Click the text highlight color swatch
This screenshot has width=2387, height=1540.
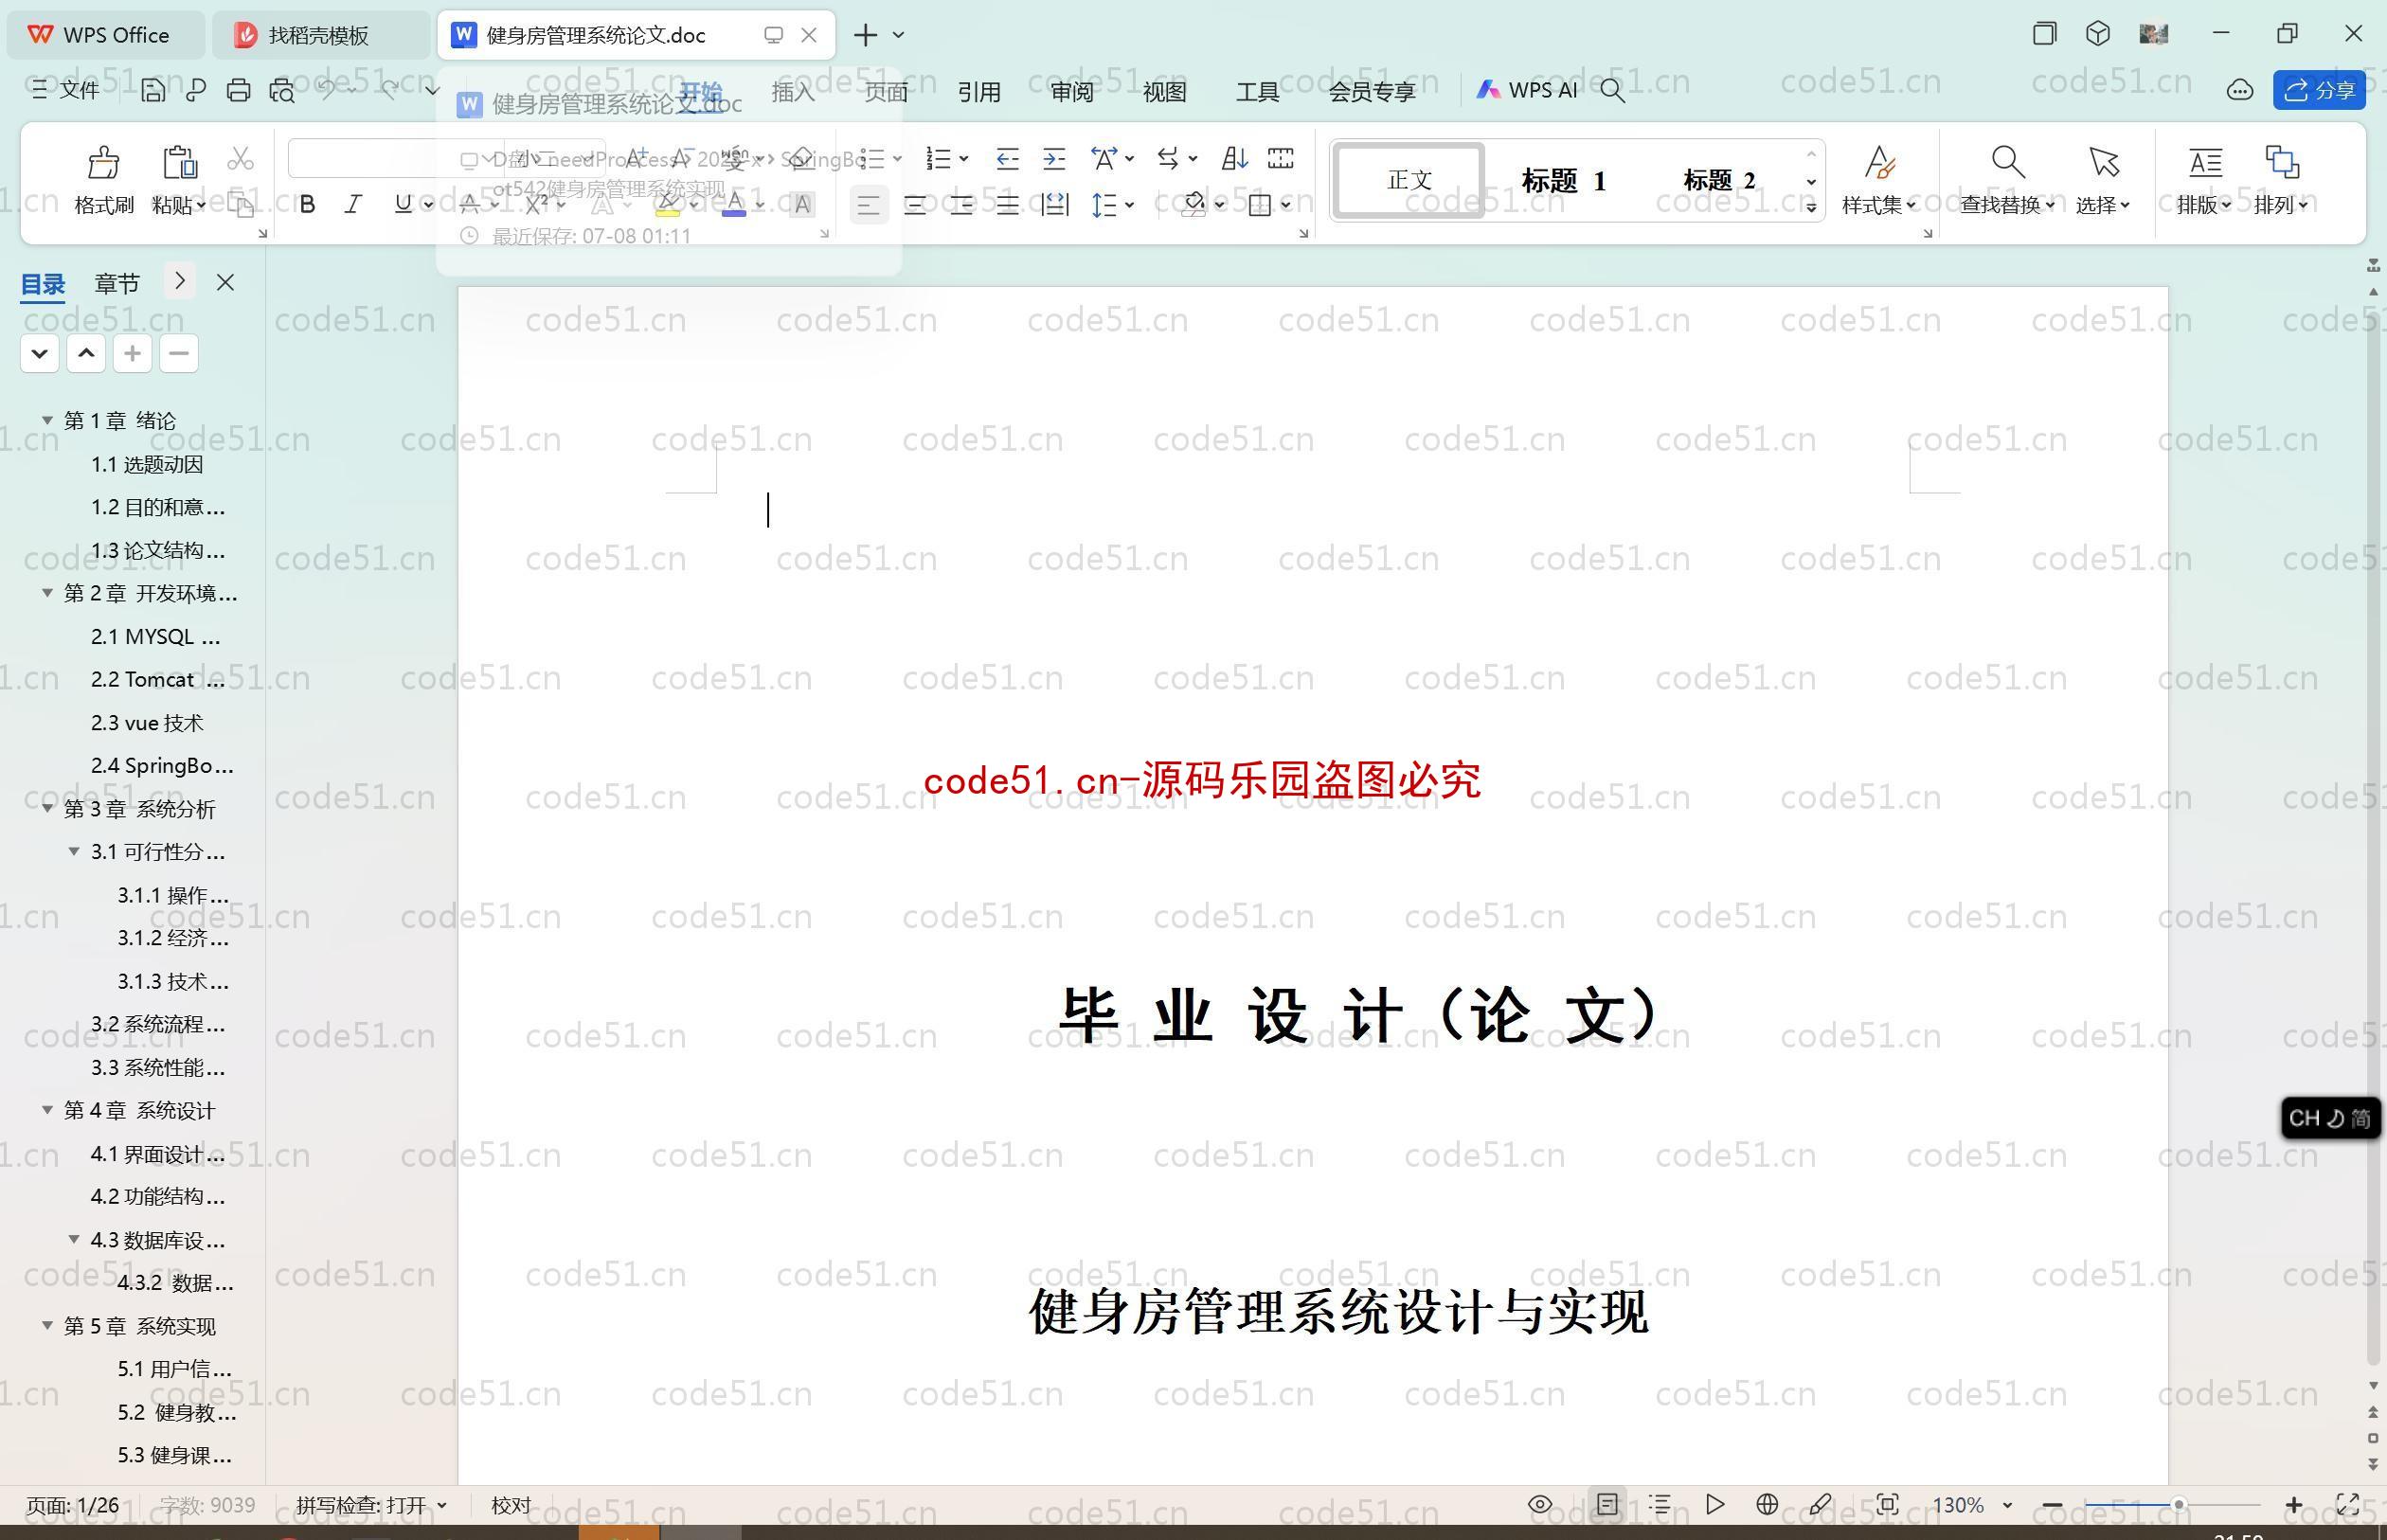coord(668,205)
